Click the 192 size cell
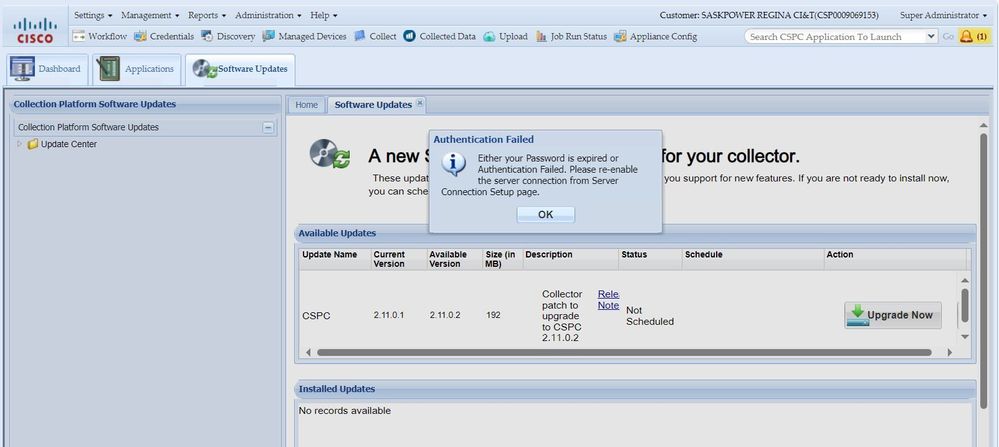This screenshot has width=999, height=447. (x=493, y=315)
